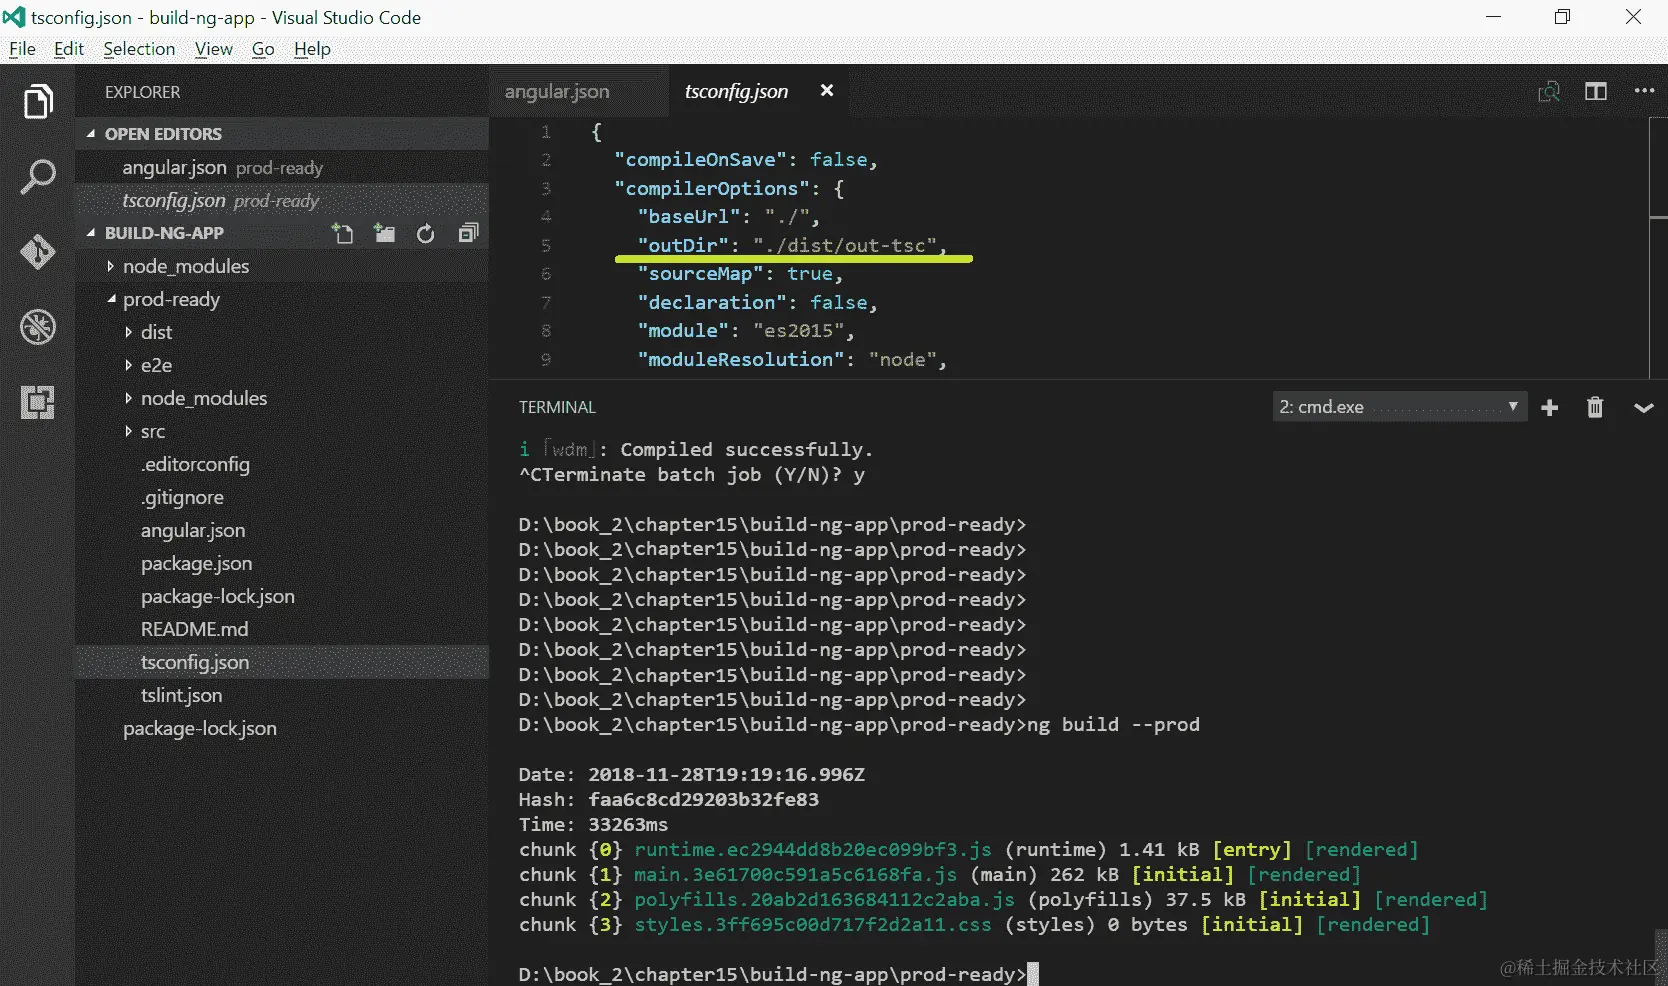Add a new terminal instance
This screenshot has width=1668, height=986.
(x=1550, y=407)
